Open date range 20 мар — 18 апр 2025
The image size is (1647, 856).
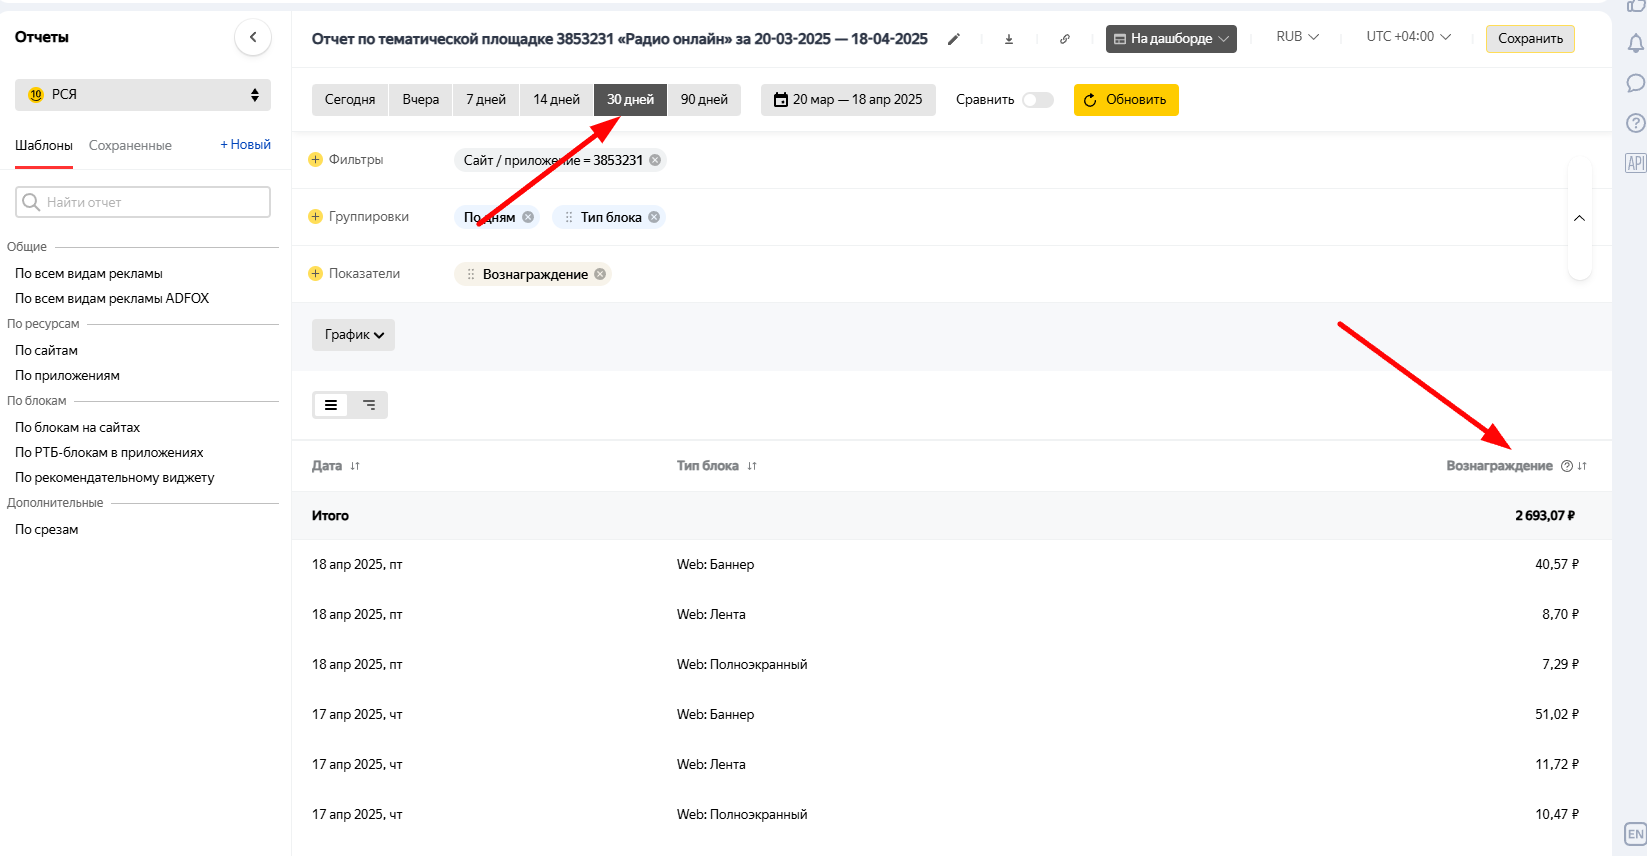click(x=848, y=100)
